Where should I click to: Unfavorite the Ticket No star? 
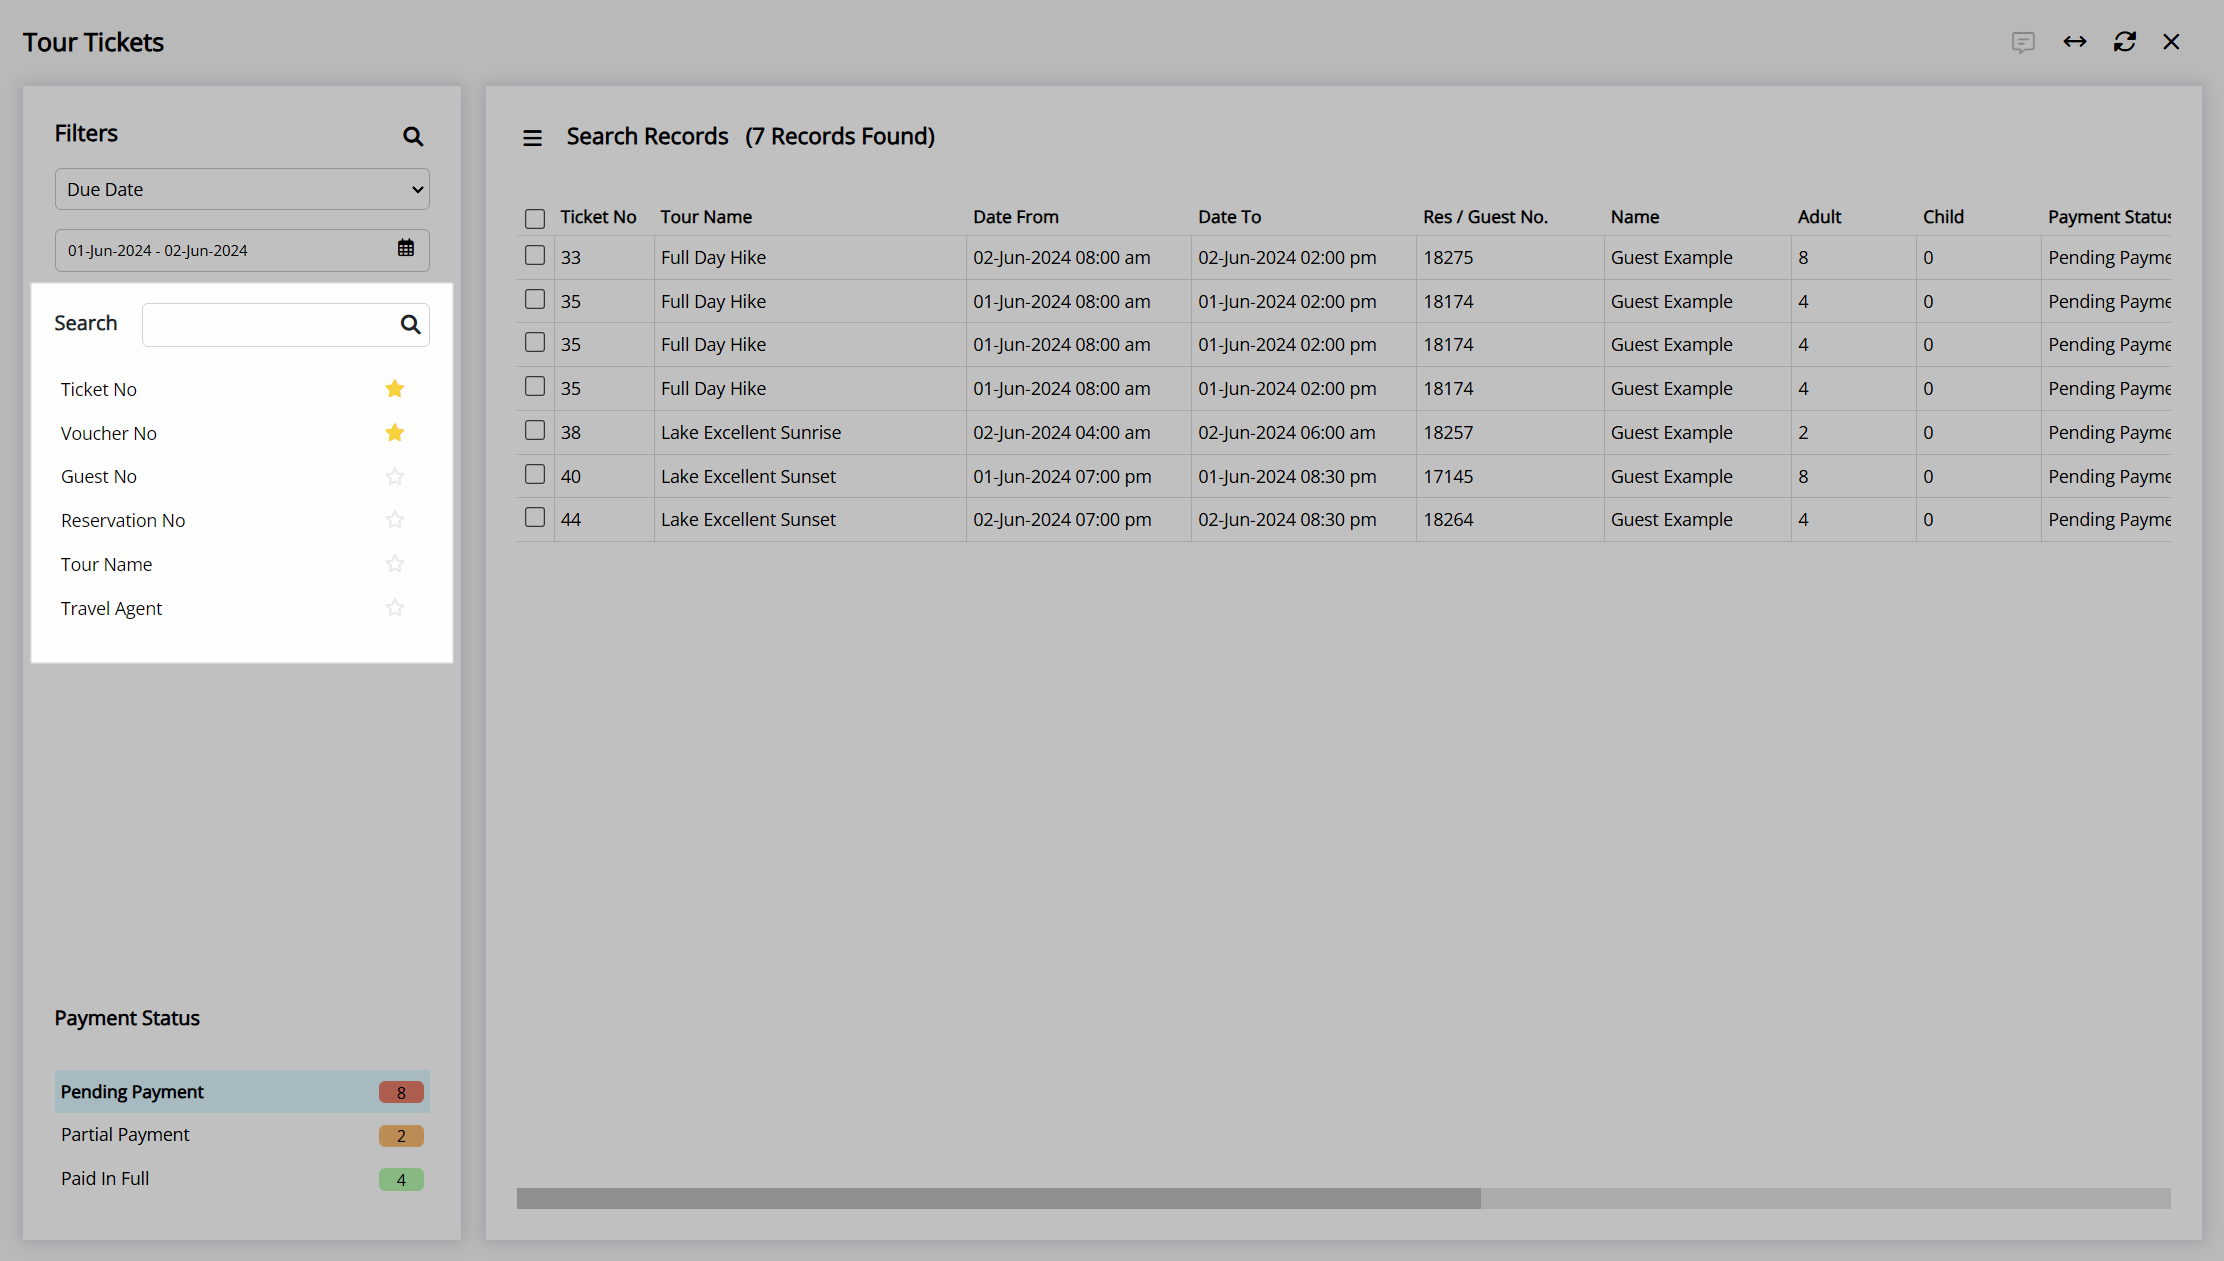click(x=395, y=389)
